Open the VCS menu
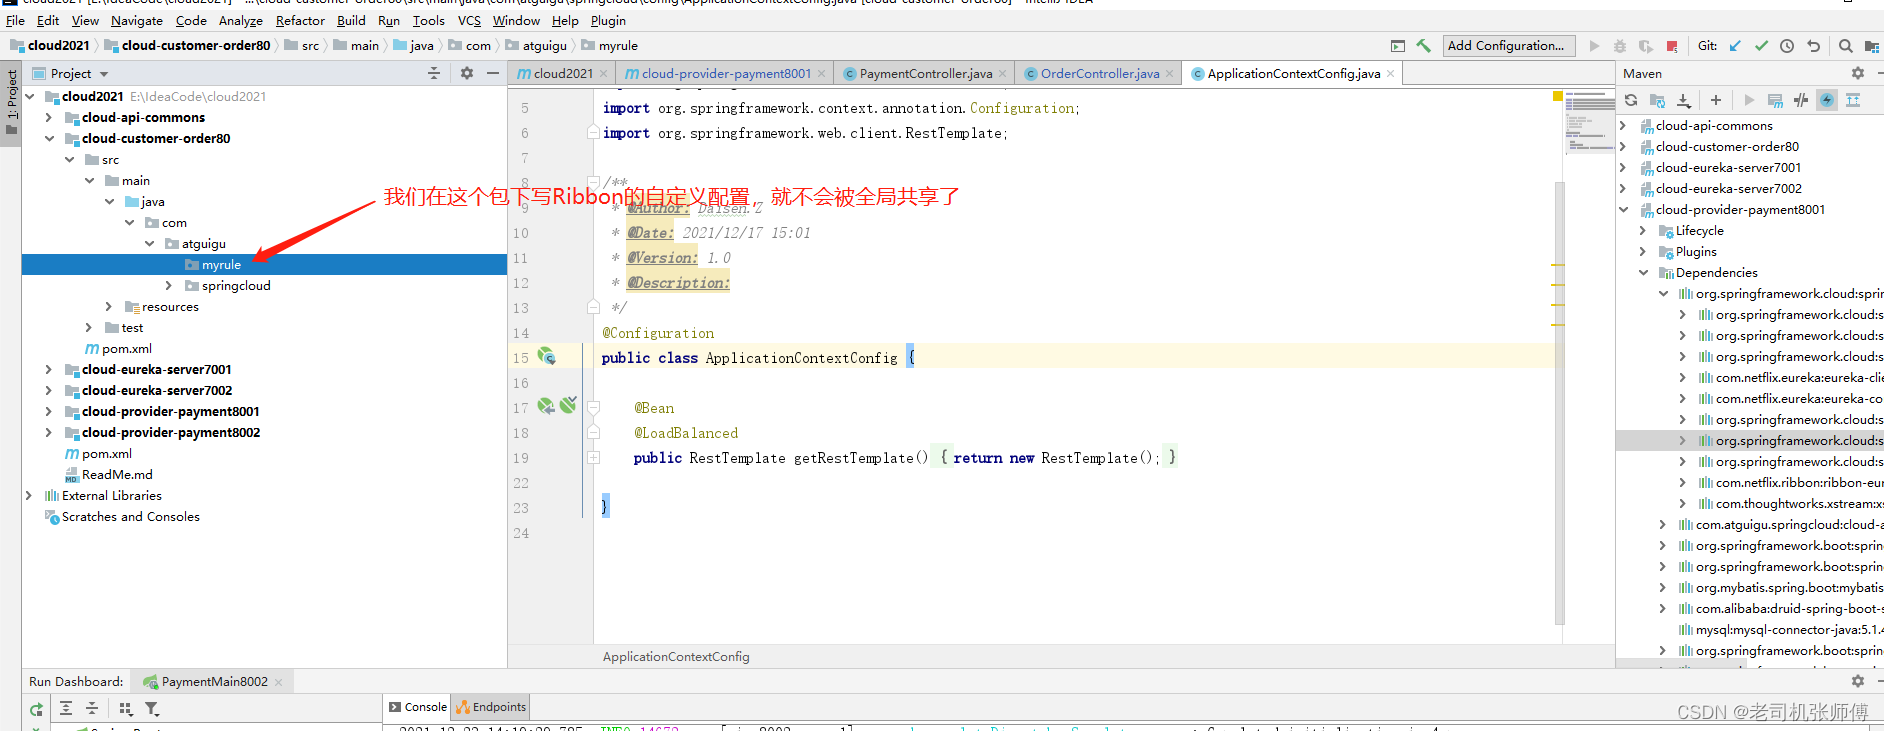This screenshot has height=731, width=1884. coord(469,20)
